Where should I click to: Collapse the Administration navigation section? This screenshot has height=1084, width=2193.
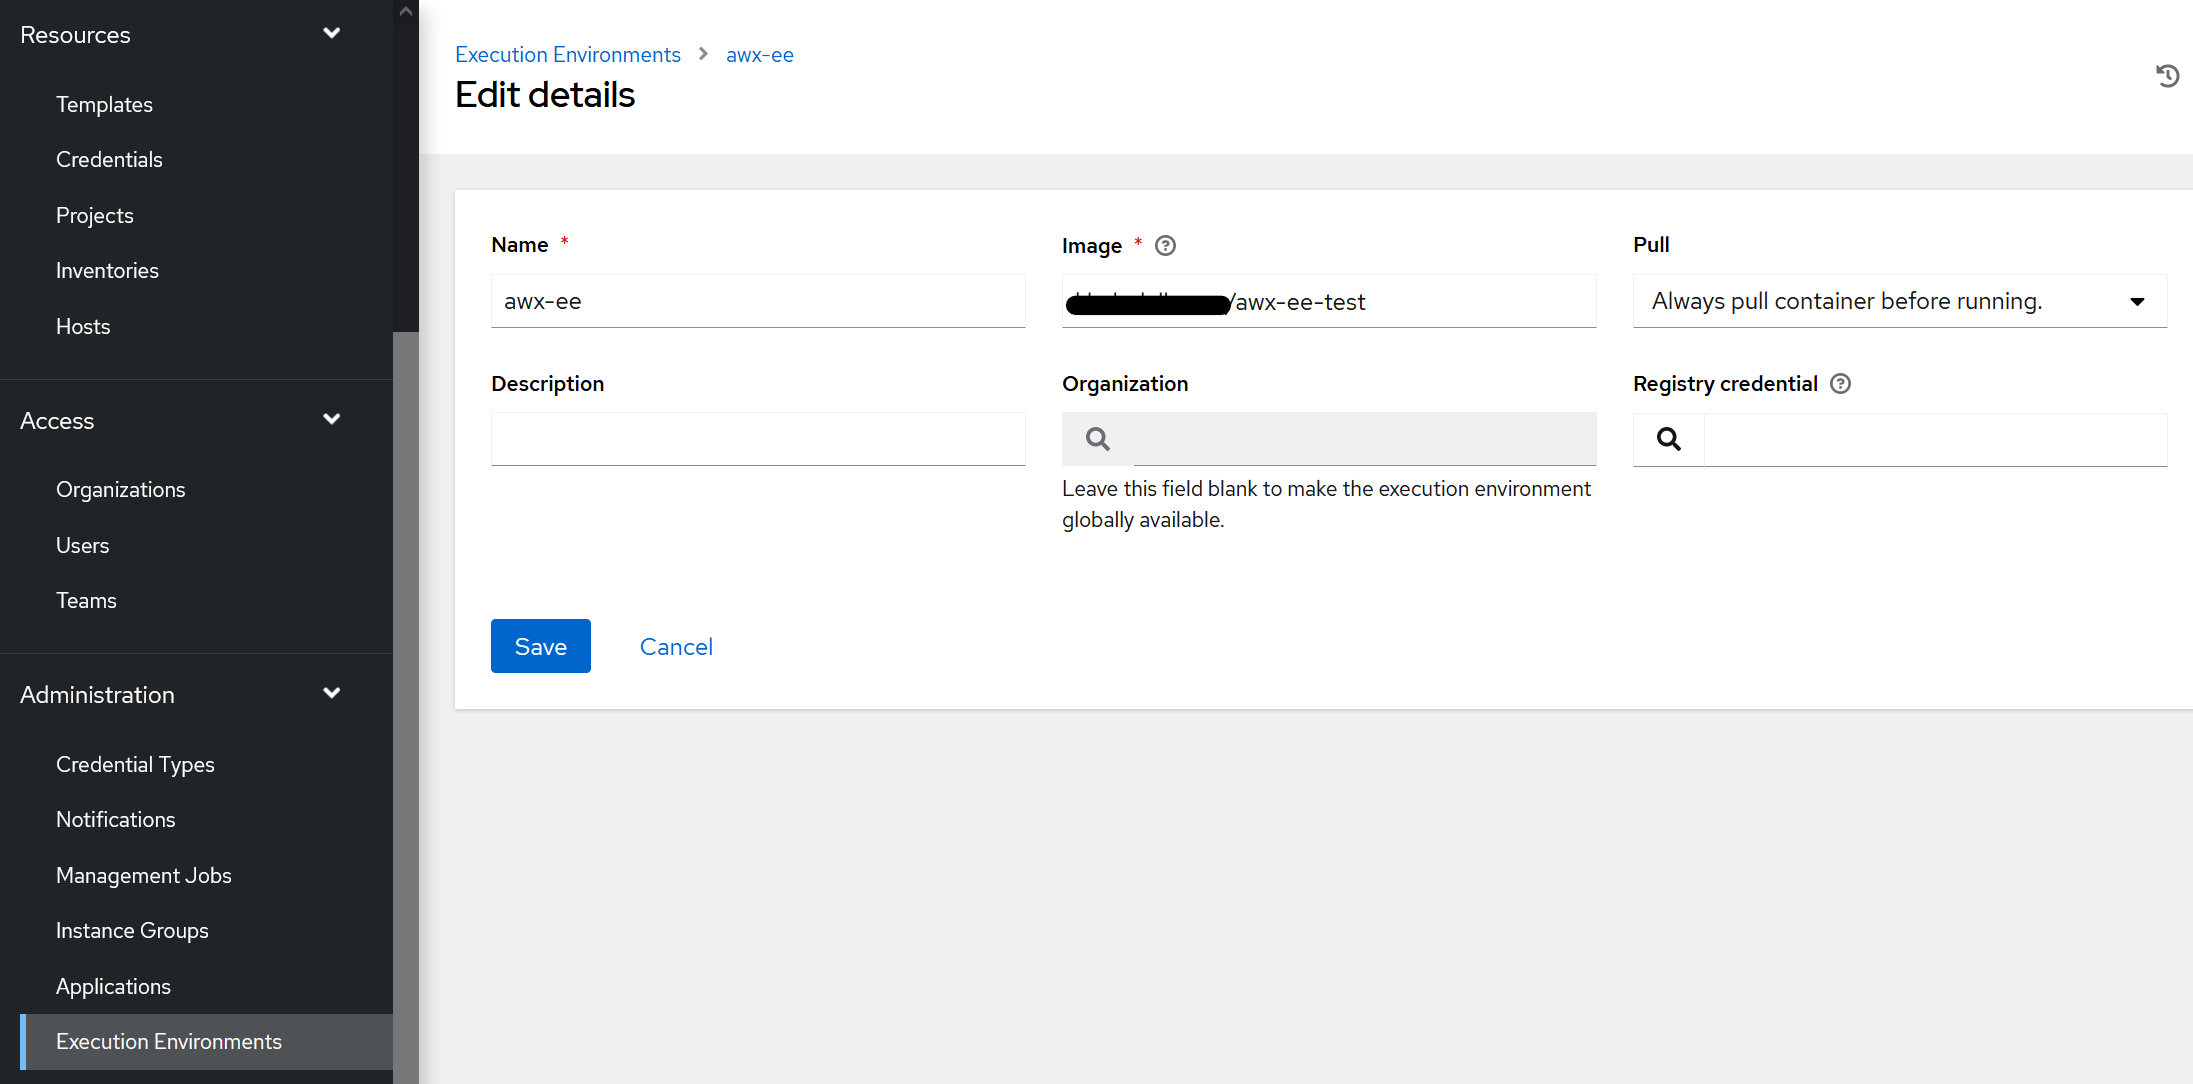(331, 694)
